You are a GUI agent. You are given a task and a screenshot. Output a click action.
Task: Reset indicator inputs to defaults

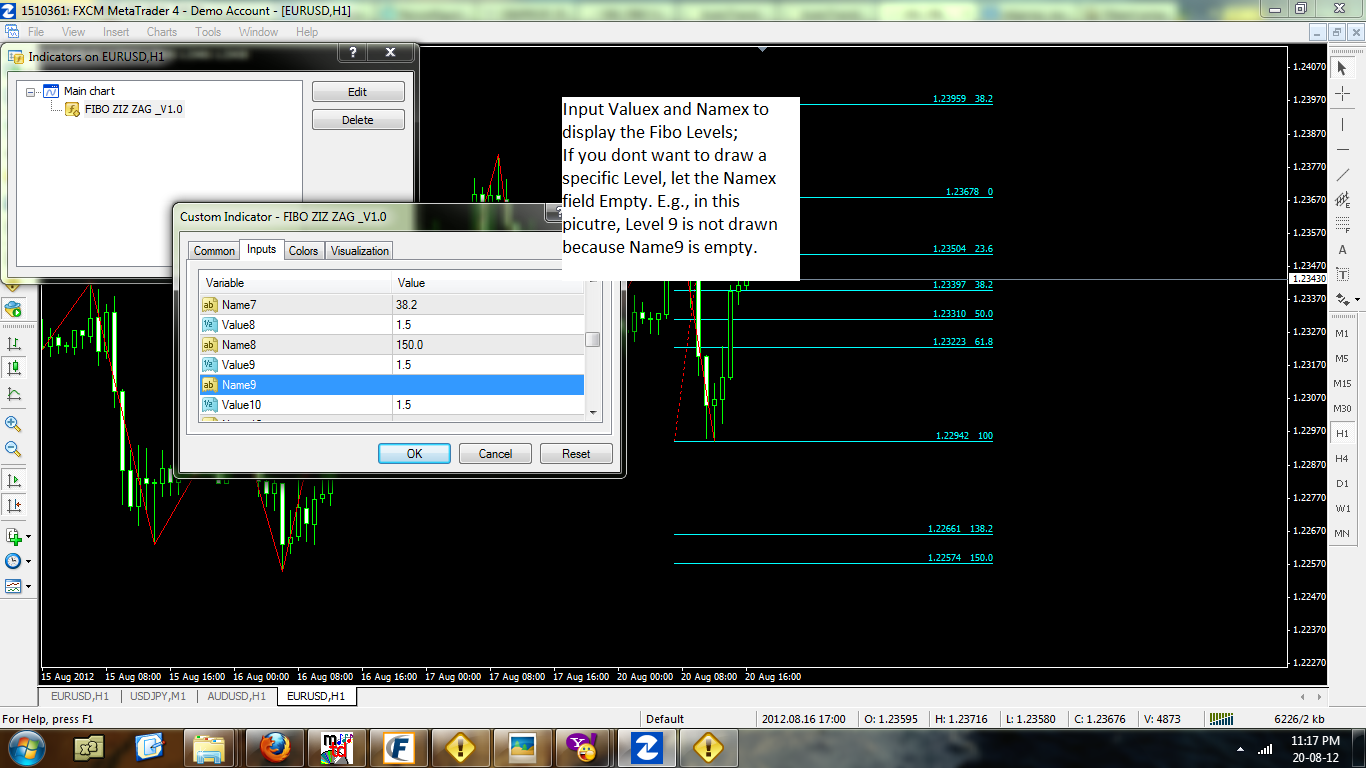[x=576, y=454]
